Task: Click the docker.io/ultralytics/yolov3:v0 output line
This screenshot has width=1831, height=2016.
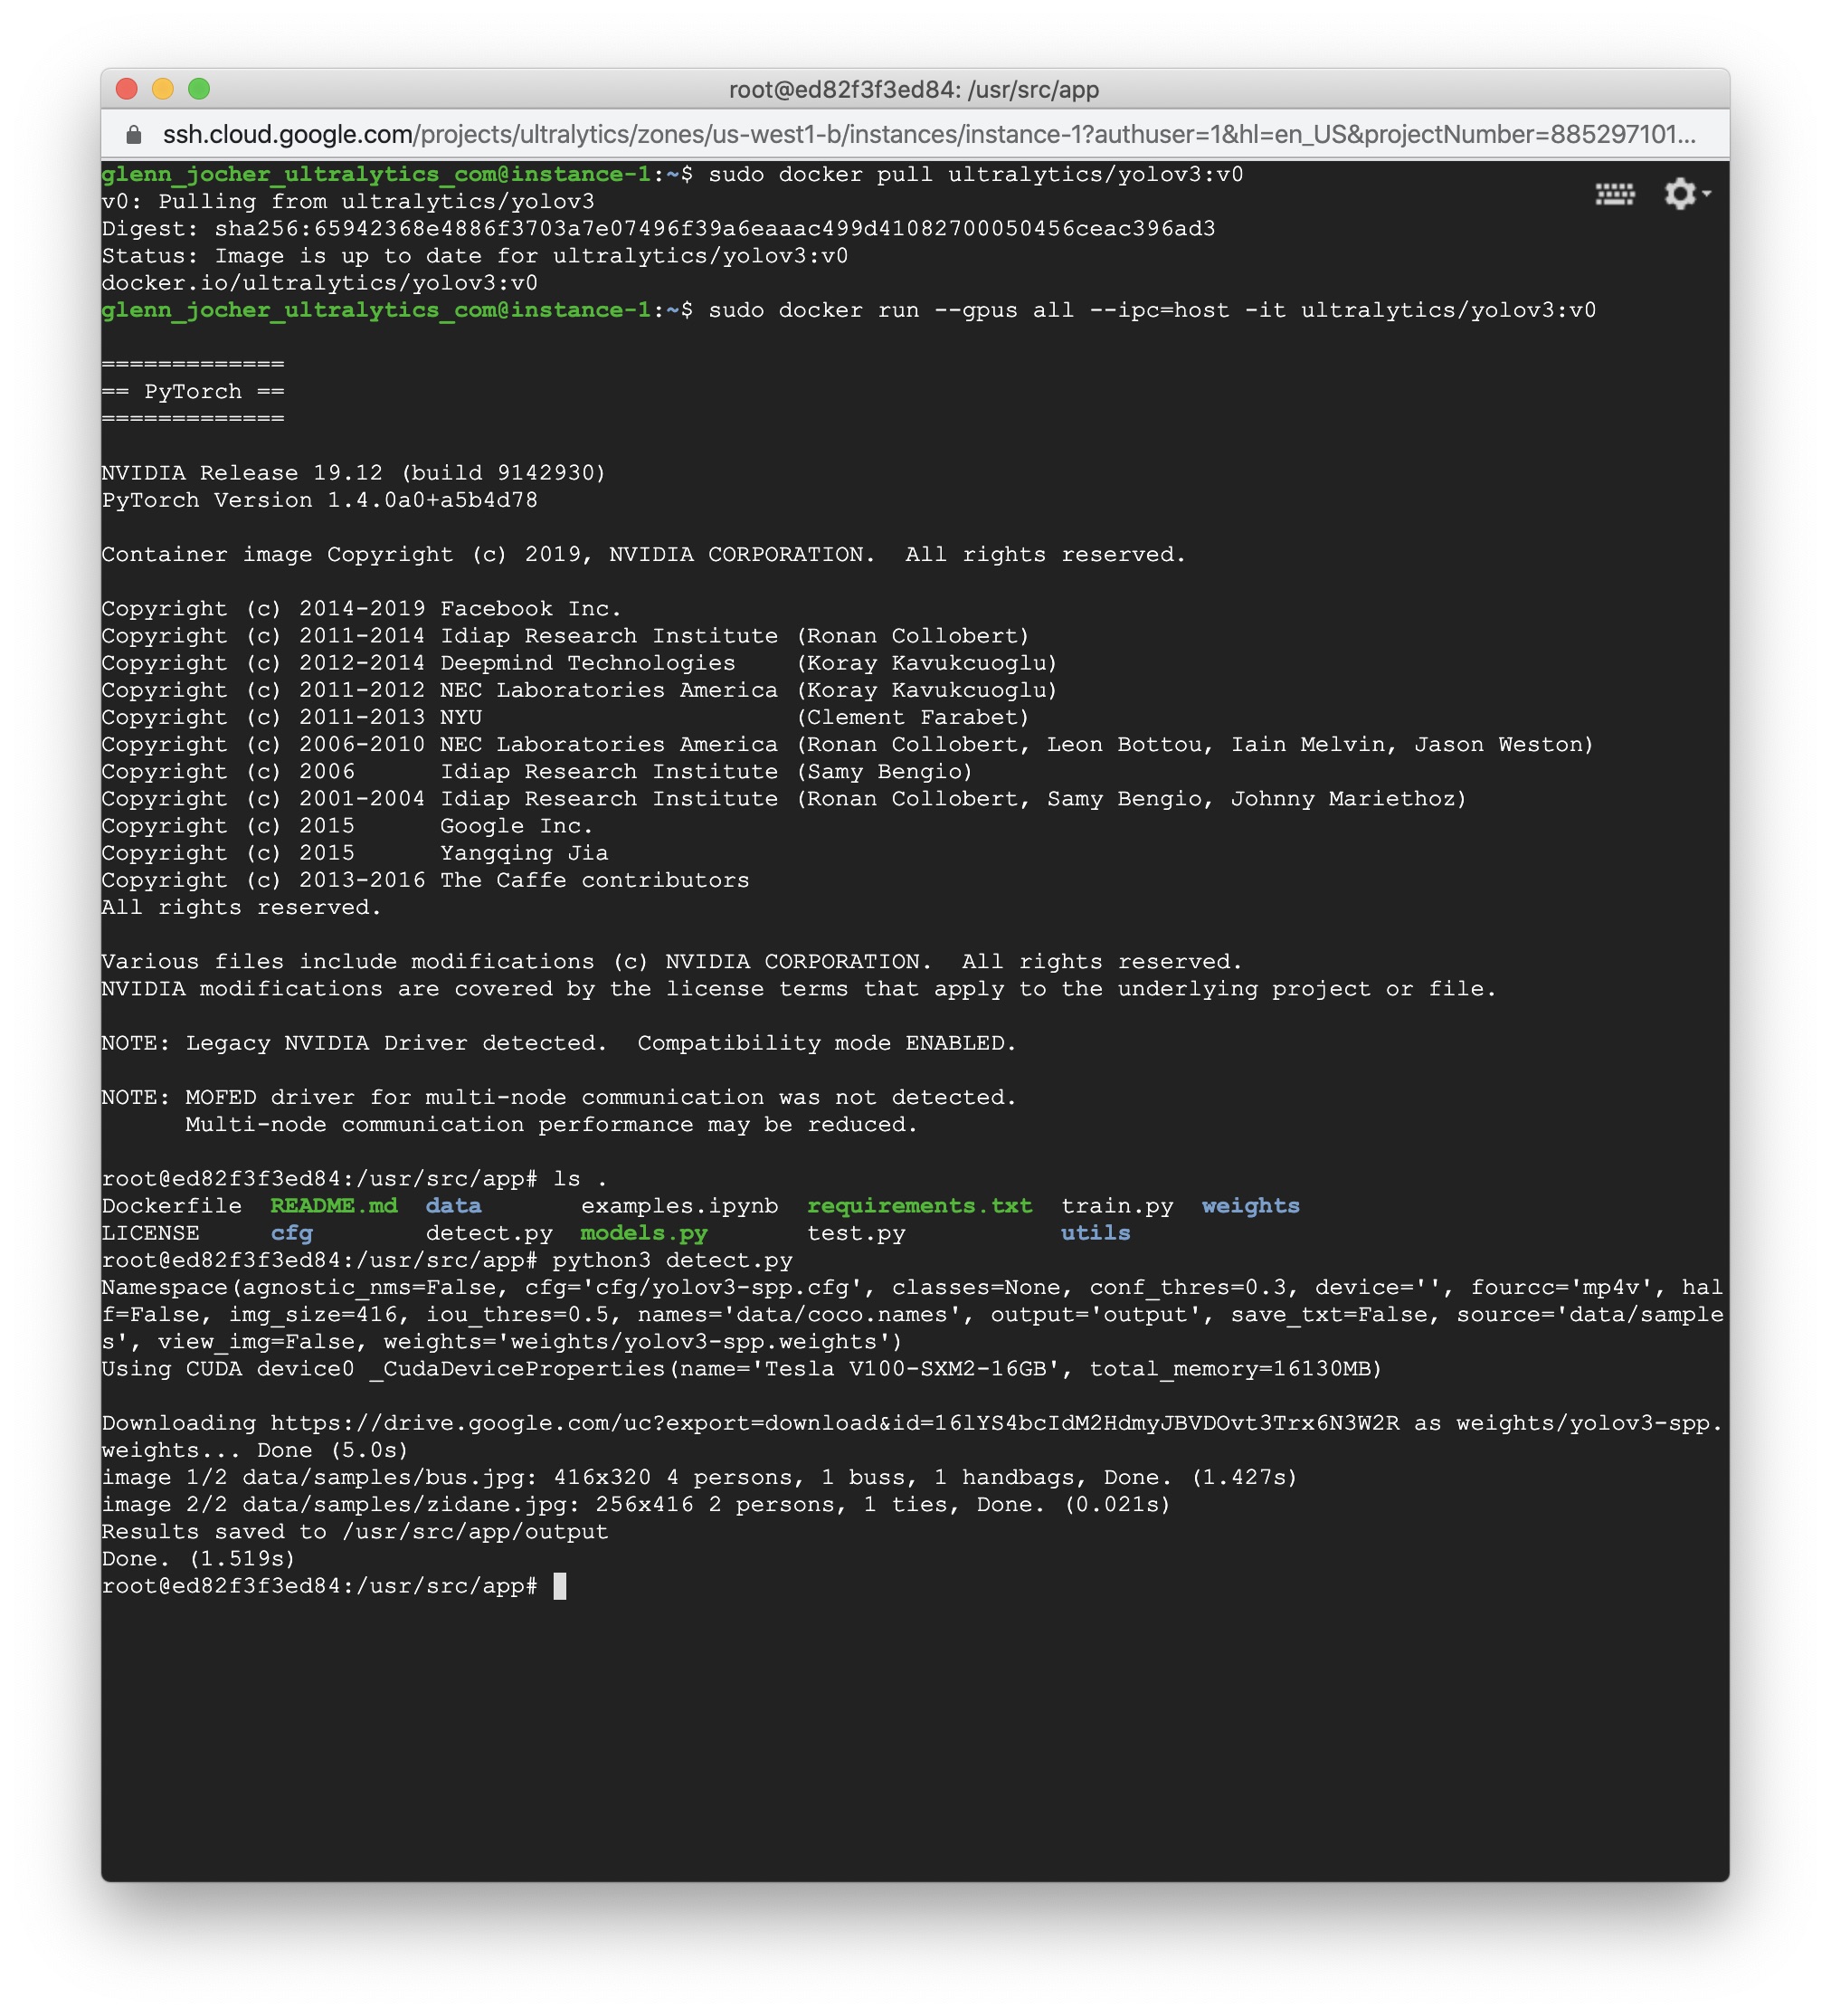Action: (319, 283)
